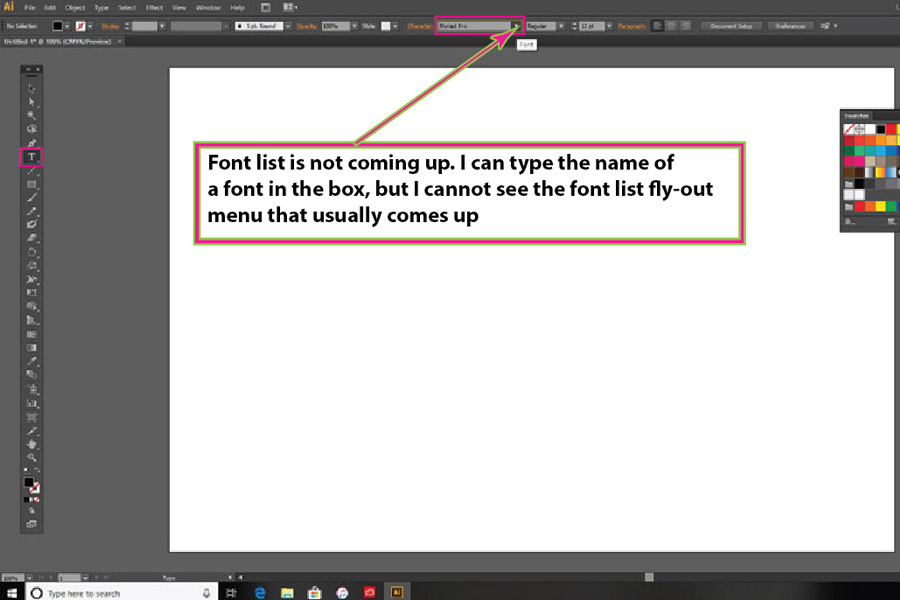Open the arrange documents dropdown
Image resolution: width=900 pixels, height=600 pixels.
coord(290,7)
